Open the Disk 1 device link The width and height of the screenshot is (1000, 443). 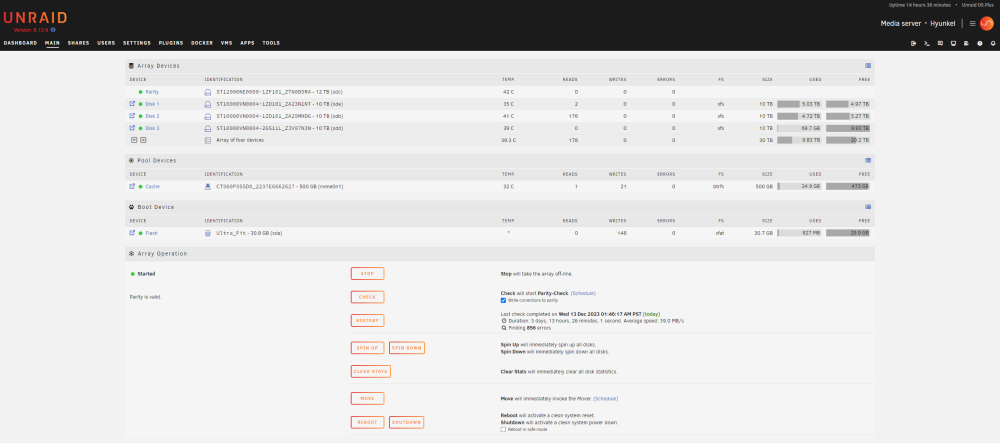[x=152, y=104]
